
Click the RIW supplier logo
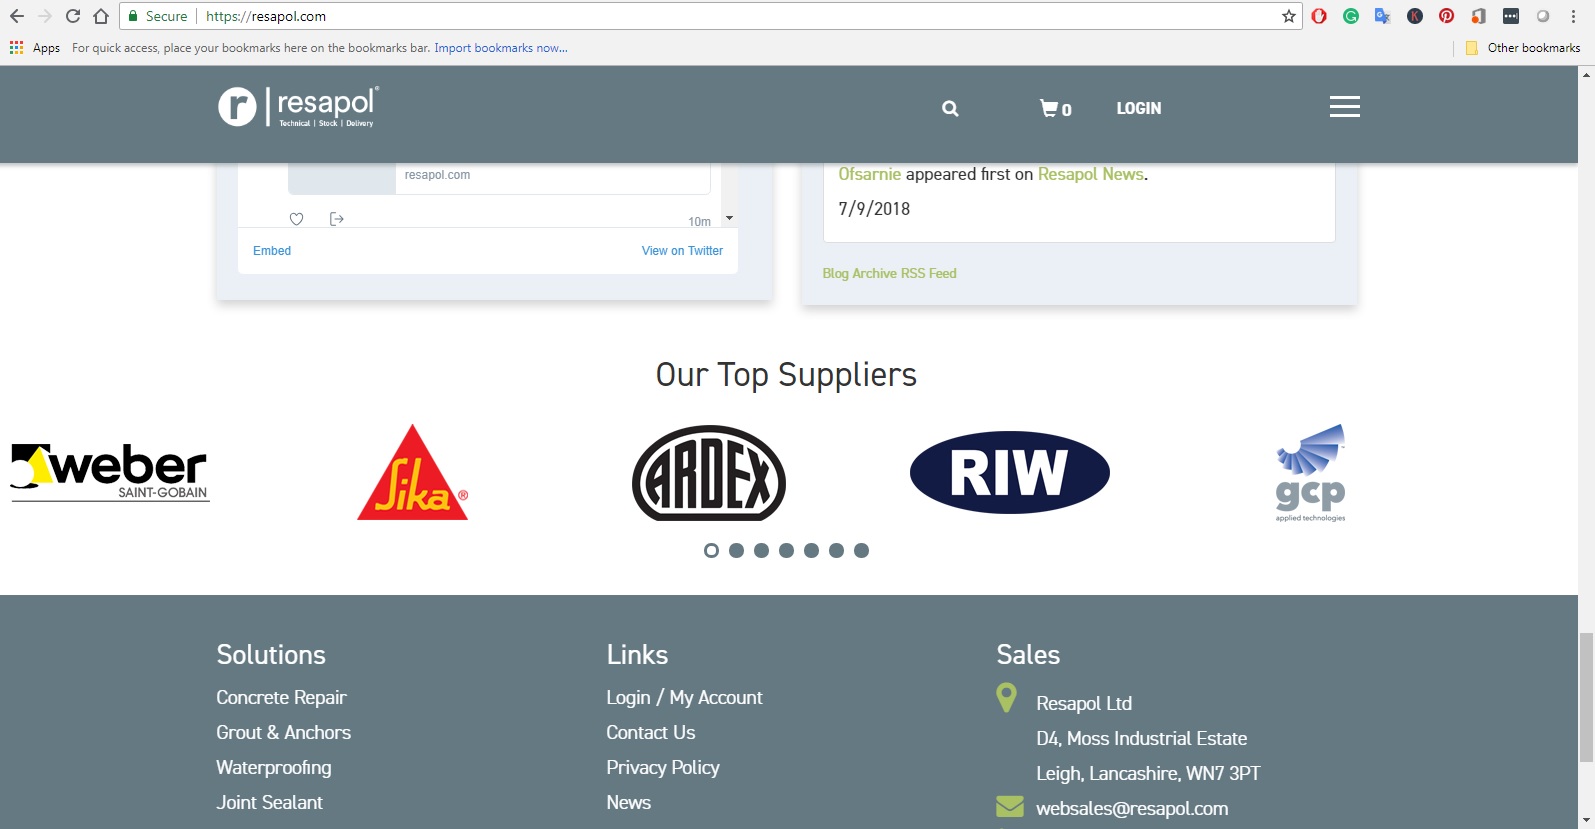(1010, 472)
